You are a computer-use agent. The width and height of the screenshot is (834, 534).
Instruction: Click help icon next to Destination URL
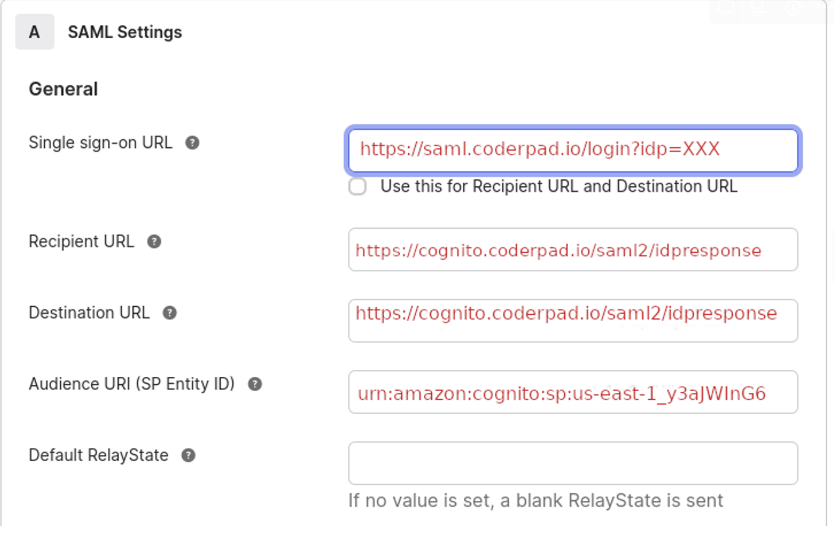(170, 313)
